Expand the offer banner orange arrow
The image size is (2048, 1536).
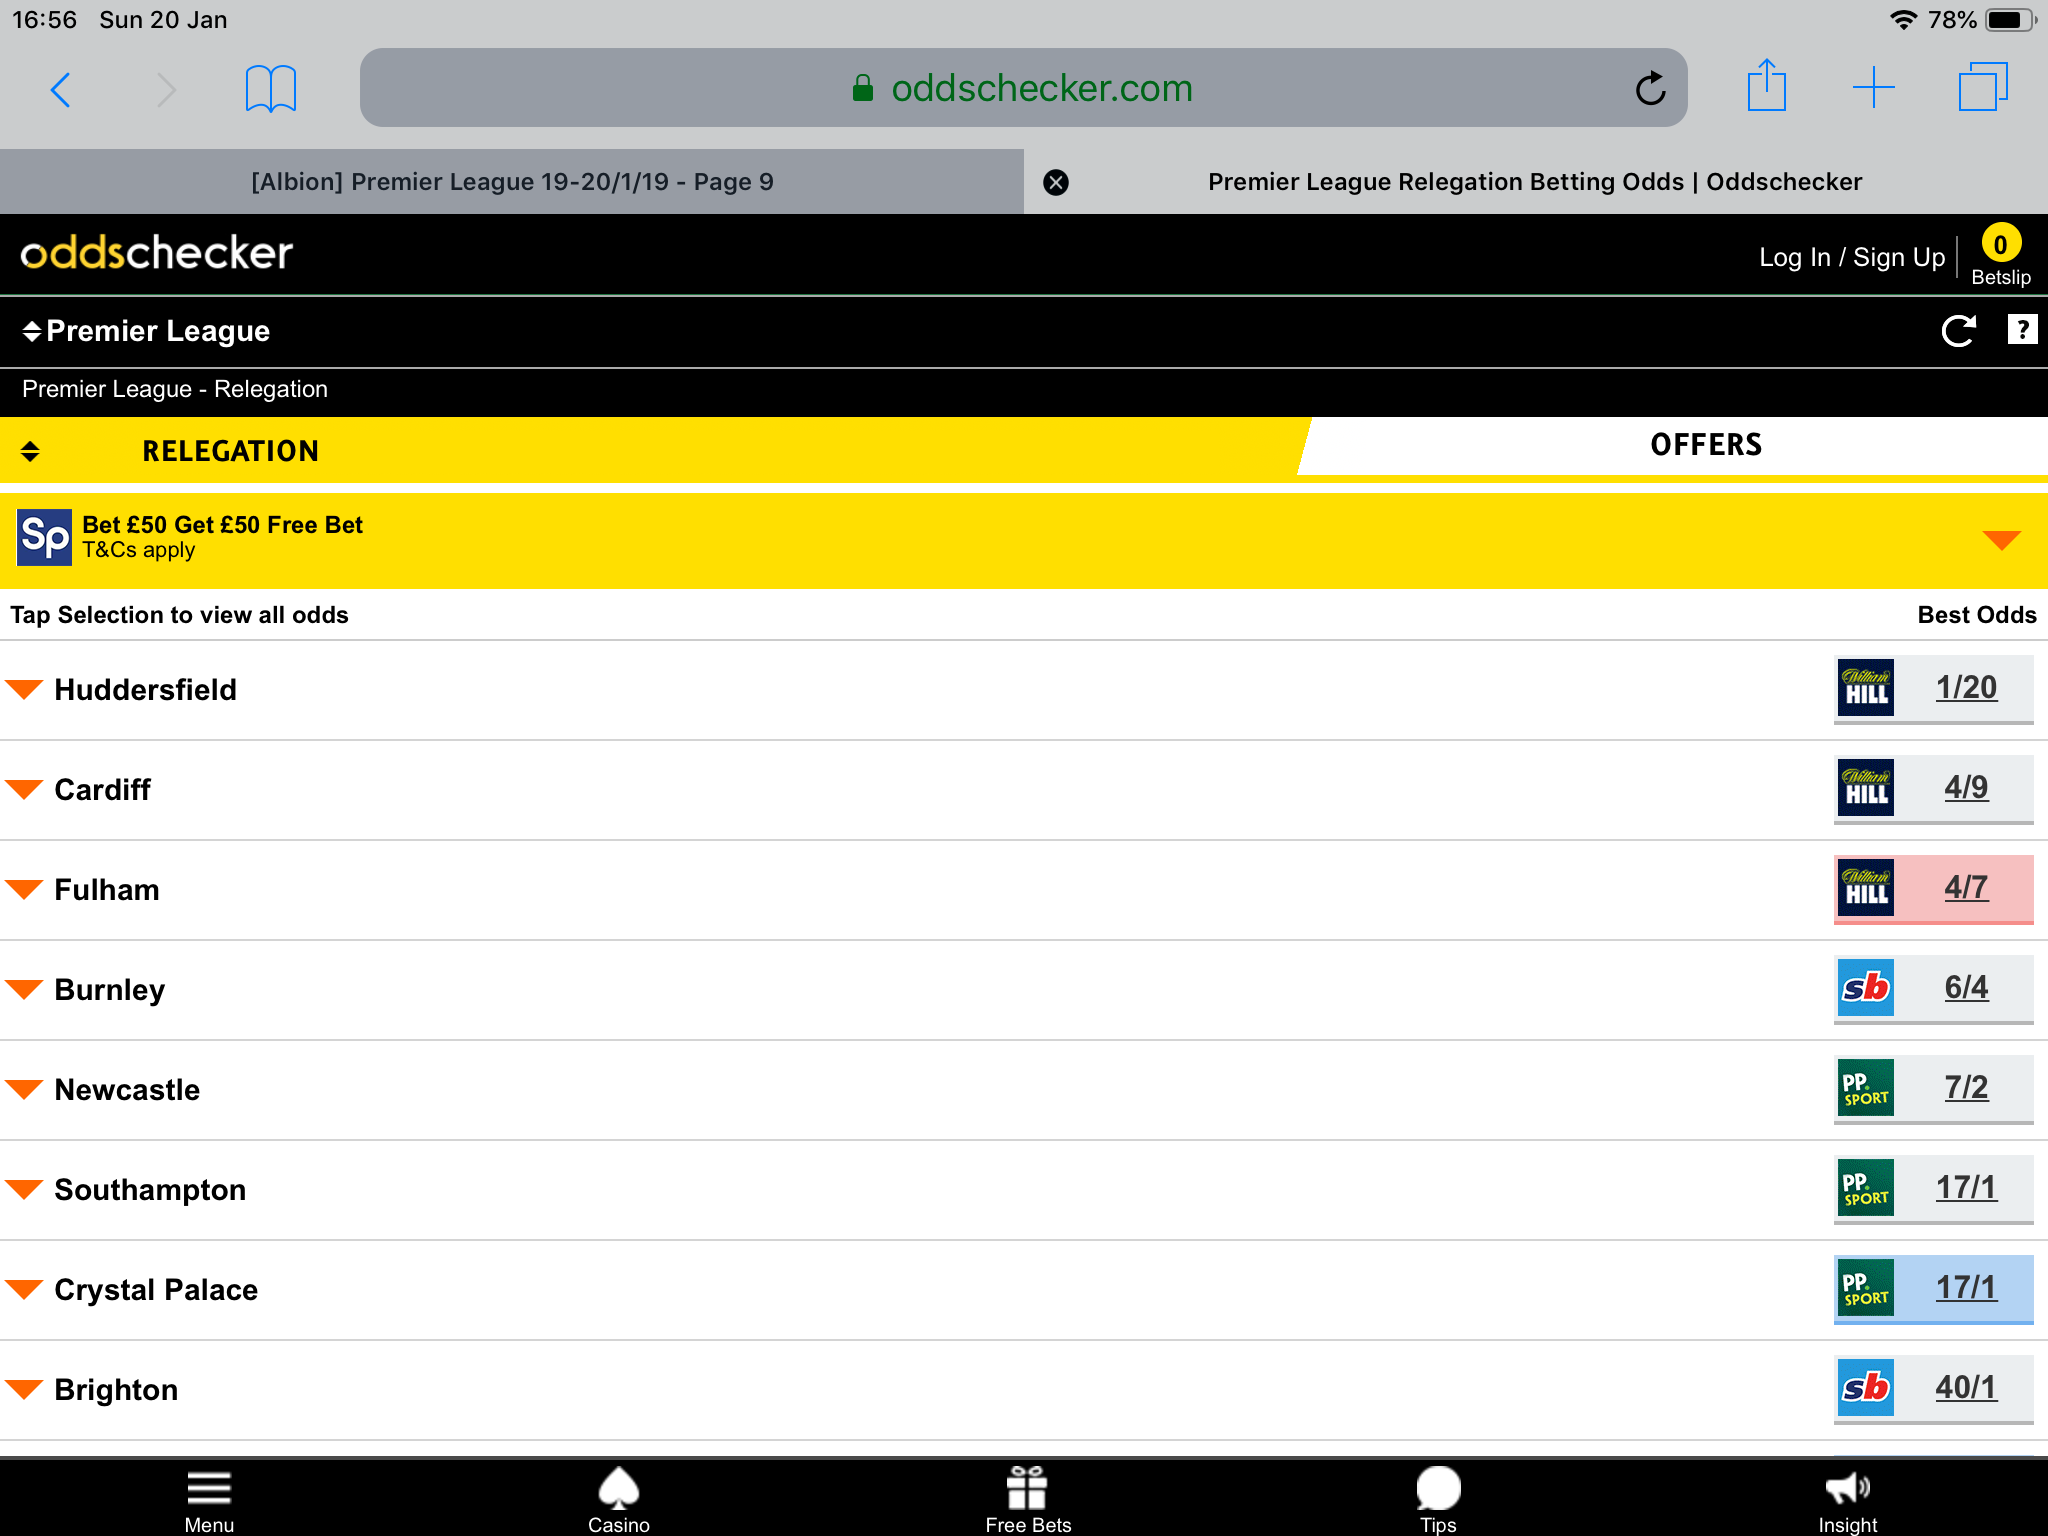tap(2001, 540)
